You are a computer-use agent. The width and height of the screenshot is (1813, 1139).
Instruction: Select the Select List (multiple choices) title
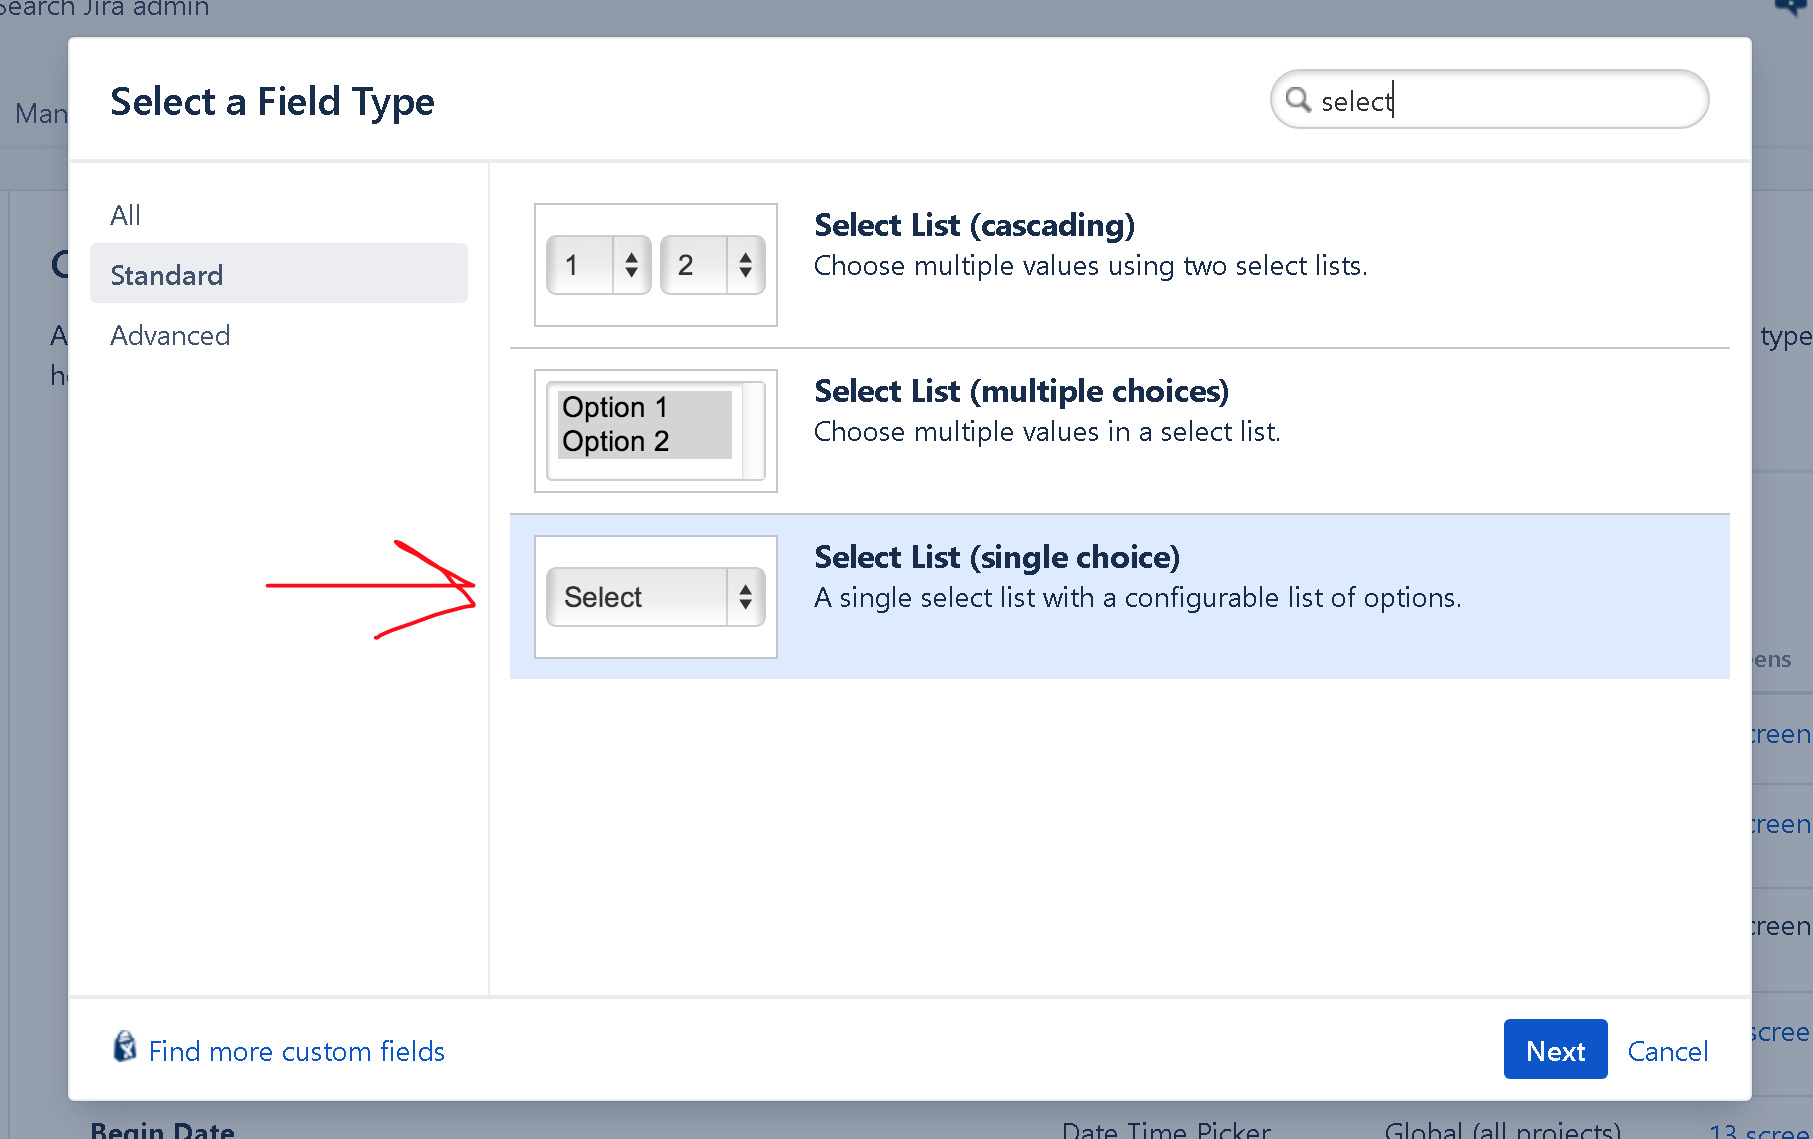click(x=1021, y=391)
